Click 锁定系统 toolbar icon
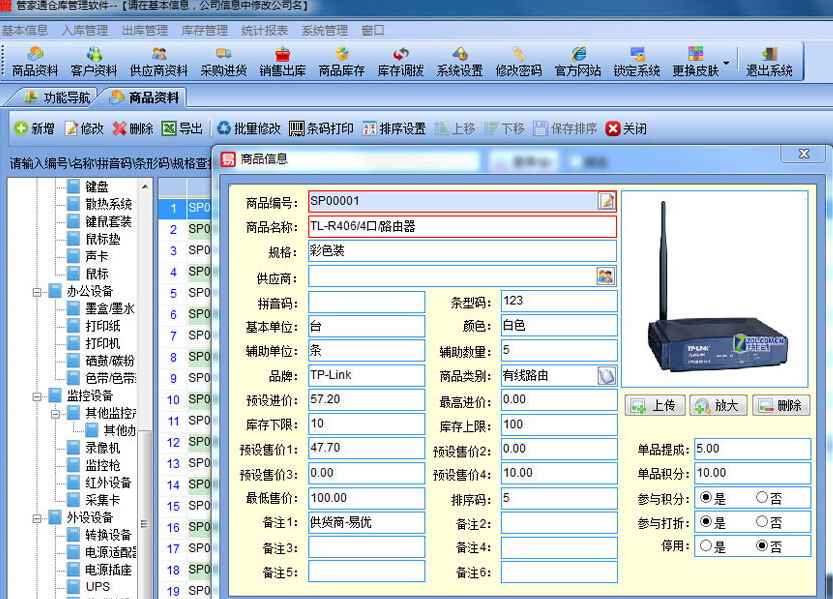The image size is (833, 599). coord(636,62)
